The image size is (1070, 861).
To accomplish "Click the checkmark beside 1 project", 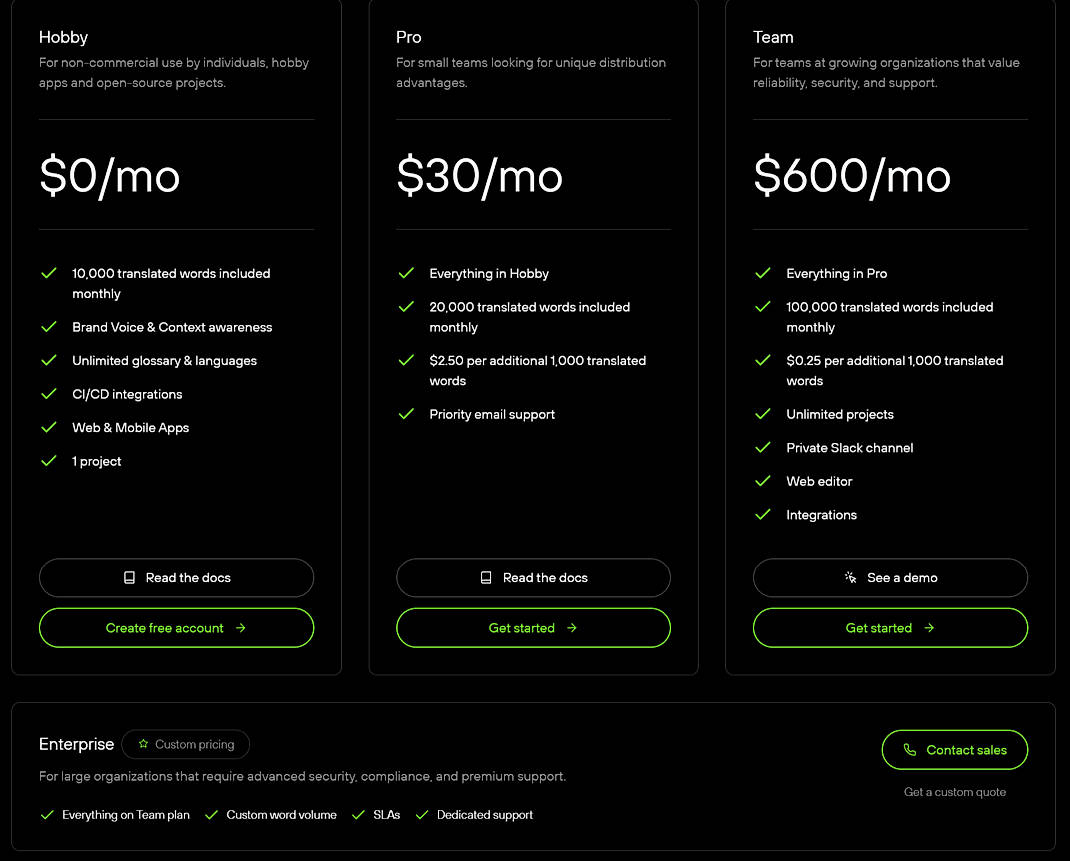I will pyautogui.click(x=48, y=461).
